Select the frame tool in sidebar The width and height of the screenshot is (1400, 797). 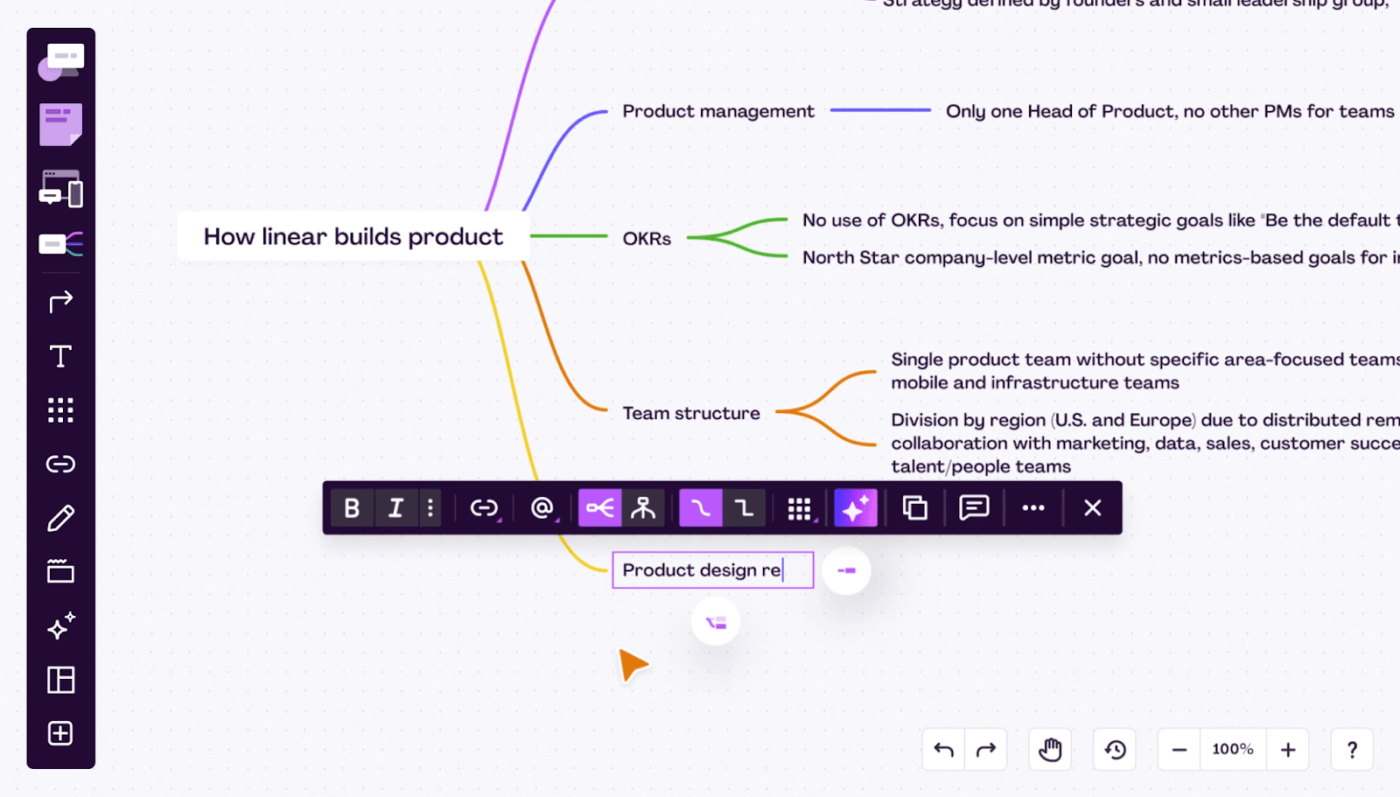[x=61, y=572]
